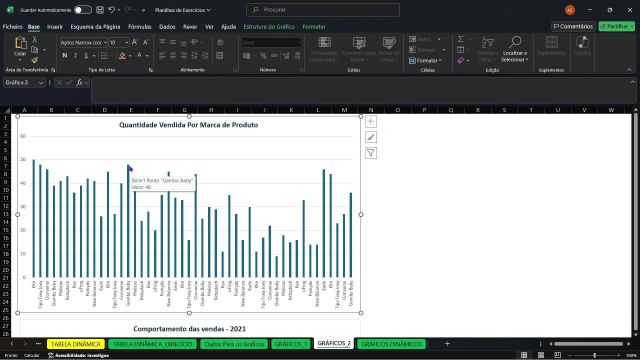Expand the formula bar chevron
Viewport: 640px width, 360px height.
[x=632, y=82]
